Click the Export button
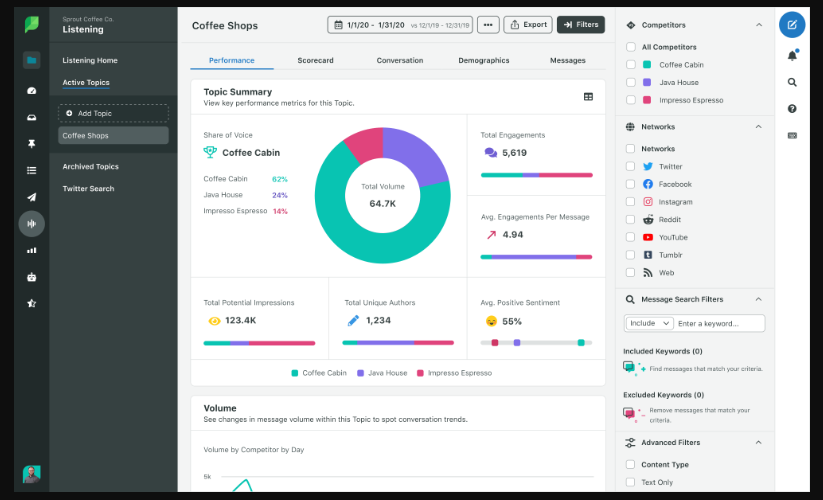Screen dimensions: 823x500 click(528, 25)
